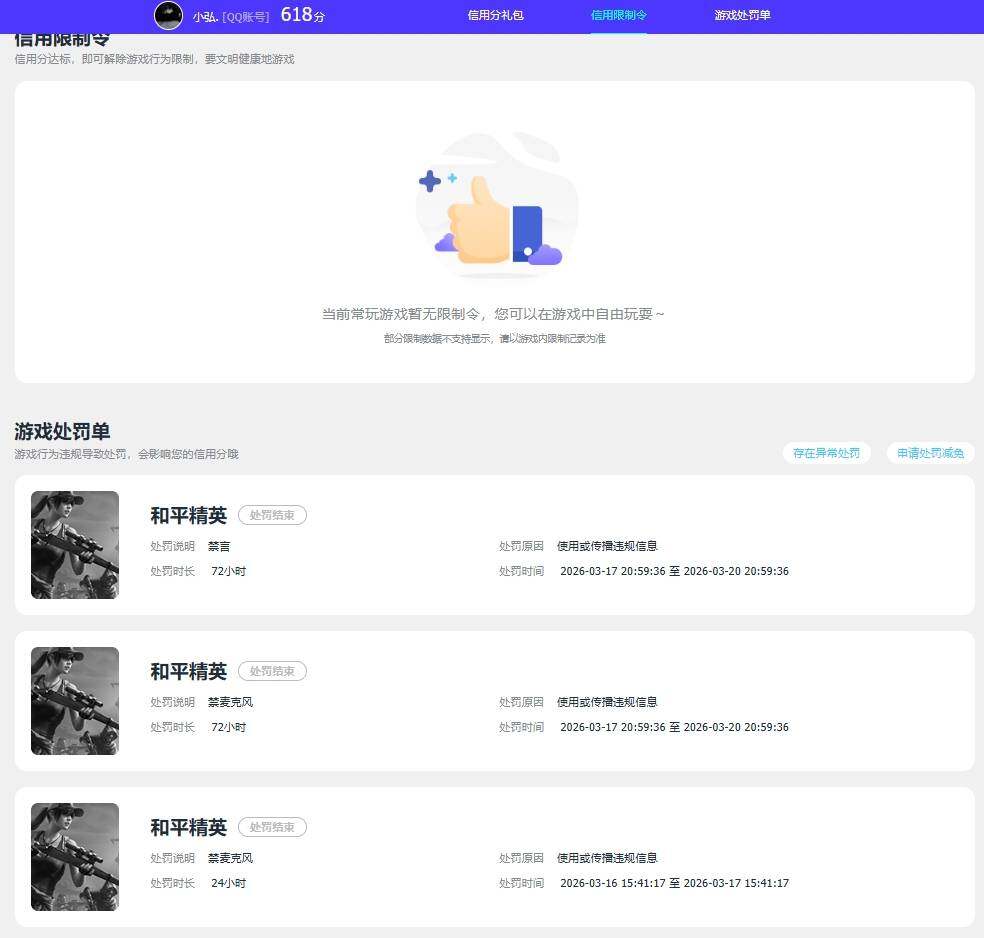Click the 游戏处罚单 section heading
Image resolution: width=984 pixels, height=938 pixels.
click(62, 432)
